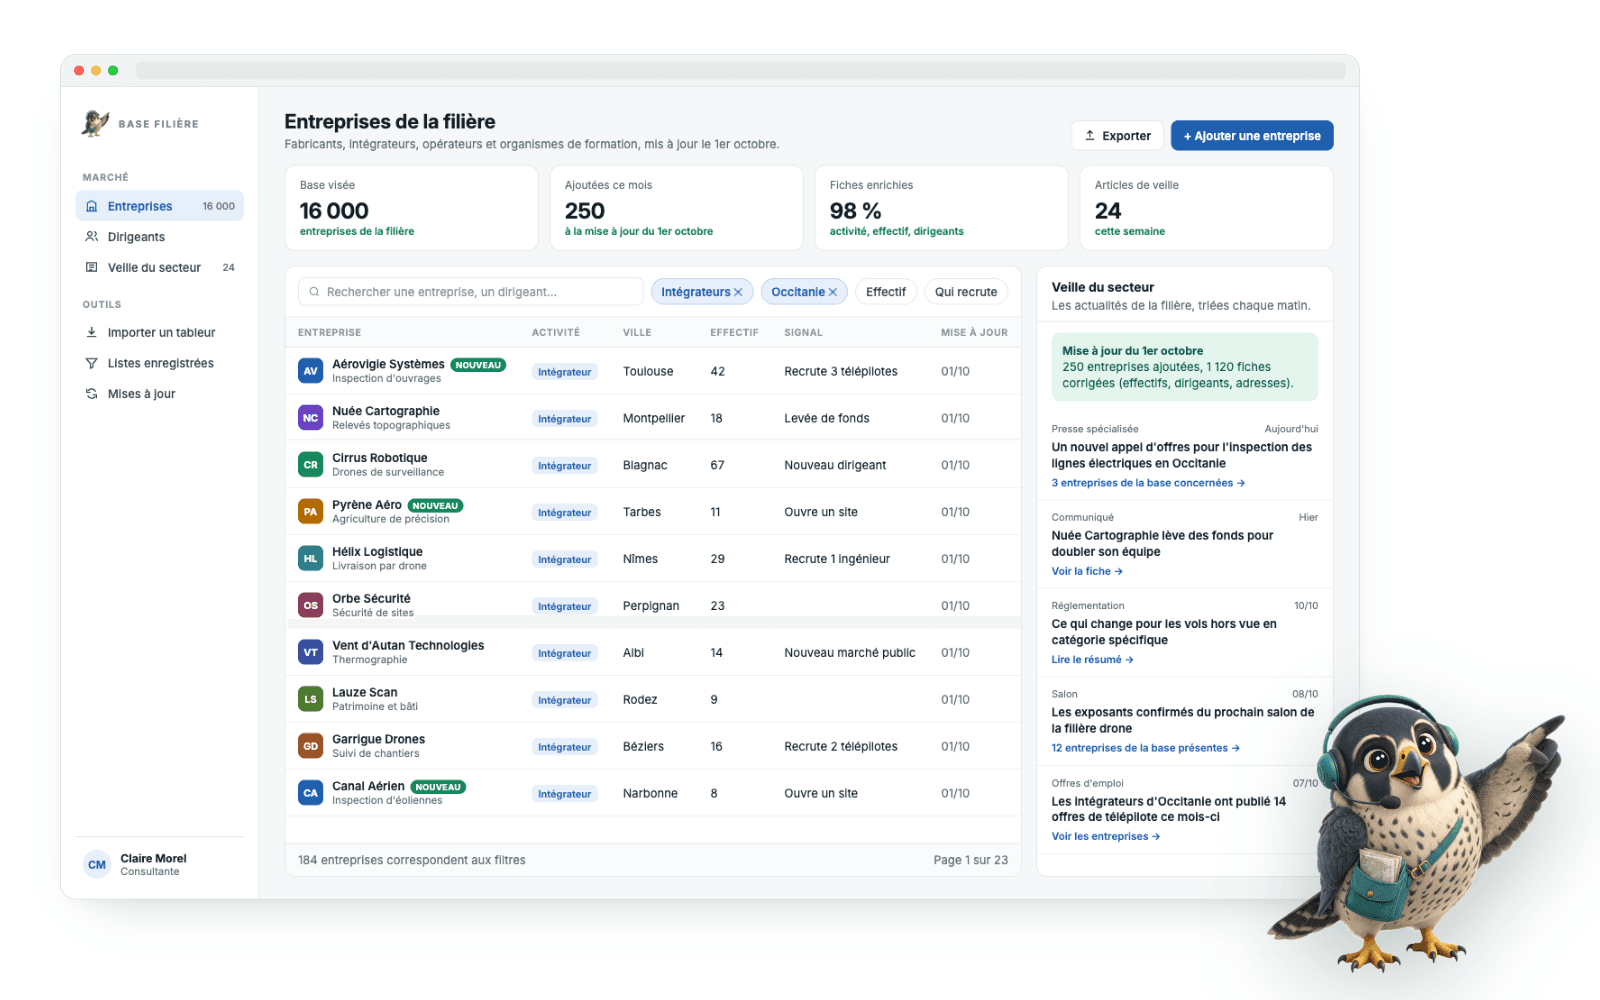This screenshot has width=1600, height=1000.
Task: Follow the 'Voir la fiche' link
Action: [x=1087, y=571]
